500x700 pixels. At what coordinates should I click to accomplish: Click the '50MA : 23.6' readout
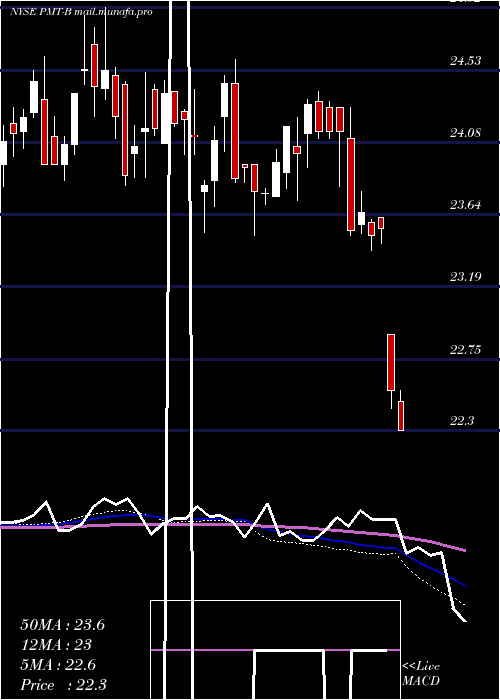tap(62, 625)
